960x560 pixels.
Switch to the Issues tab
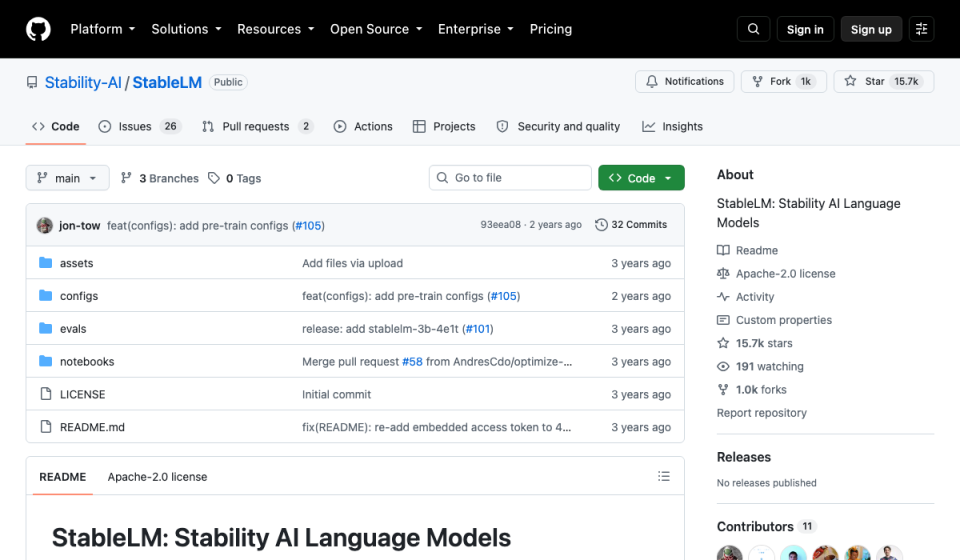click(x=140, y=126)
